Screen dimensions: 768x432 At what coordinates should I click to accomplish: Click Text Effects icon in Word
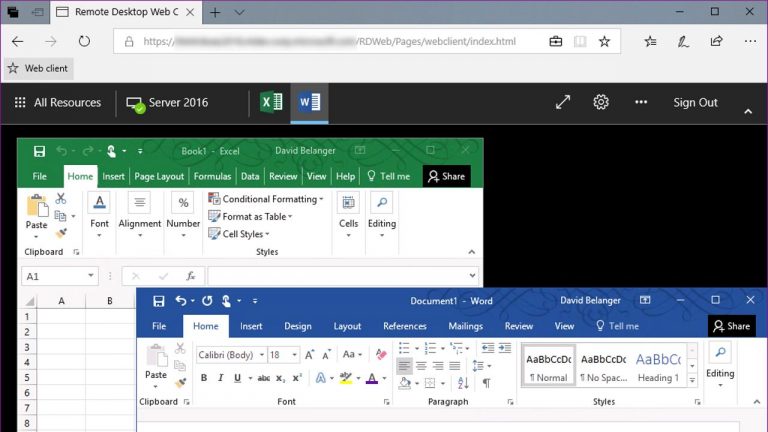click(x=321, y=378)
